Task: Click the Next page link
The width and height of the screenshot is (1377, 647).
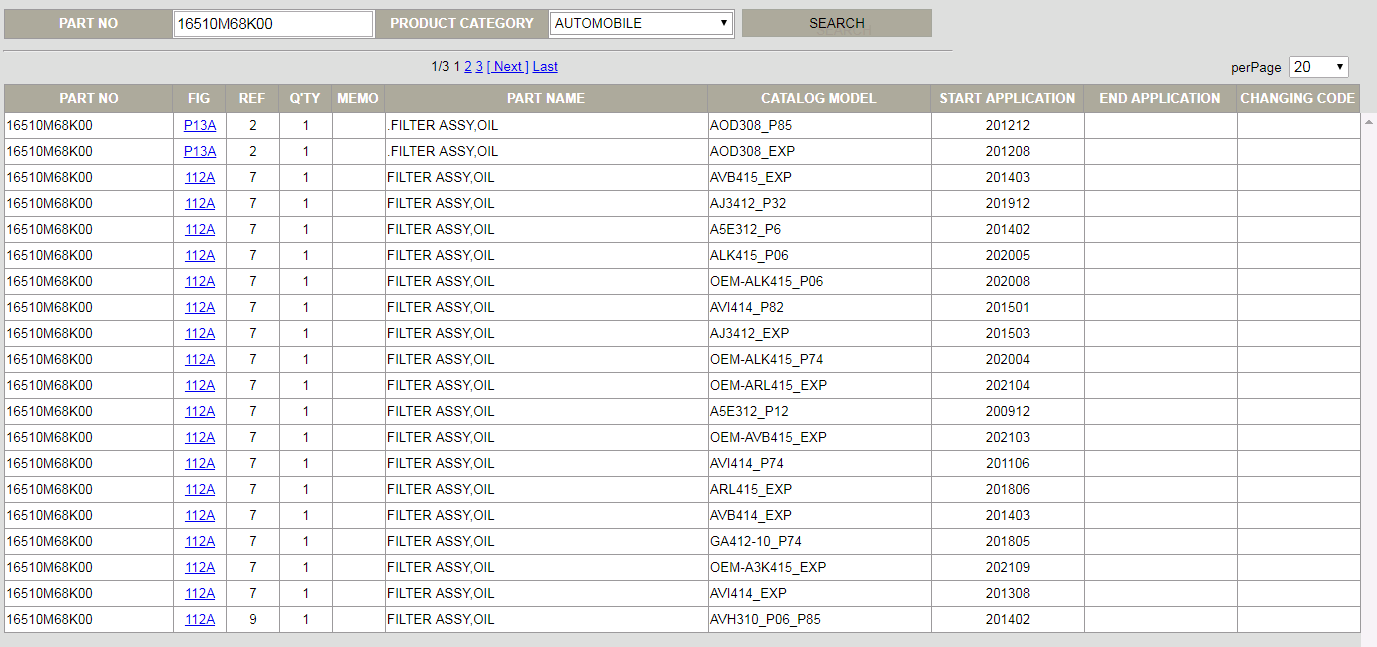Action: coord(507,66)
